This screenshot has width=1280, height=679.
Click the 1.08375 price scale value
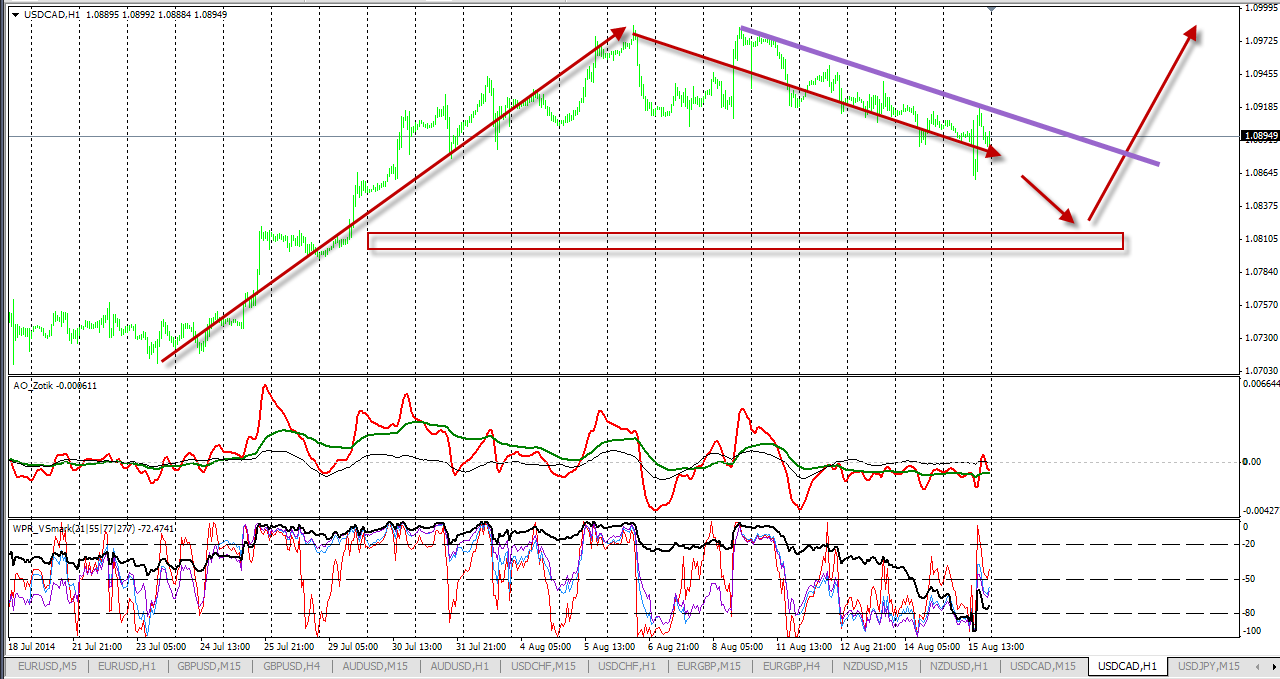1261,206
